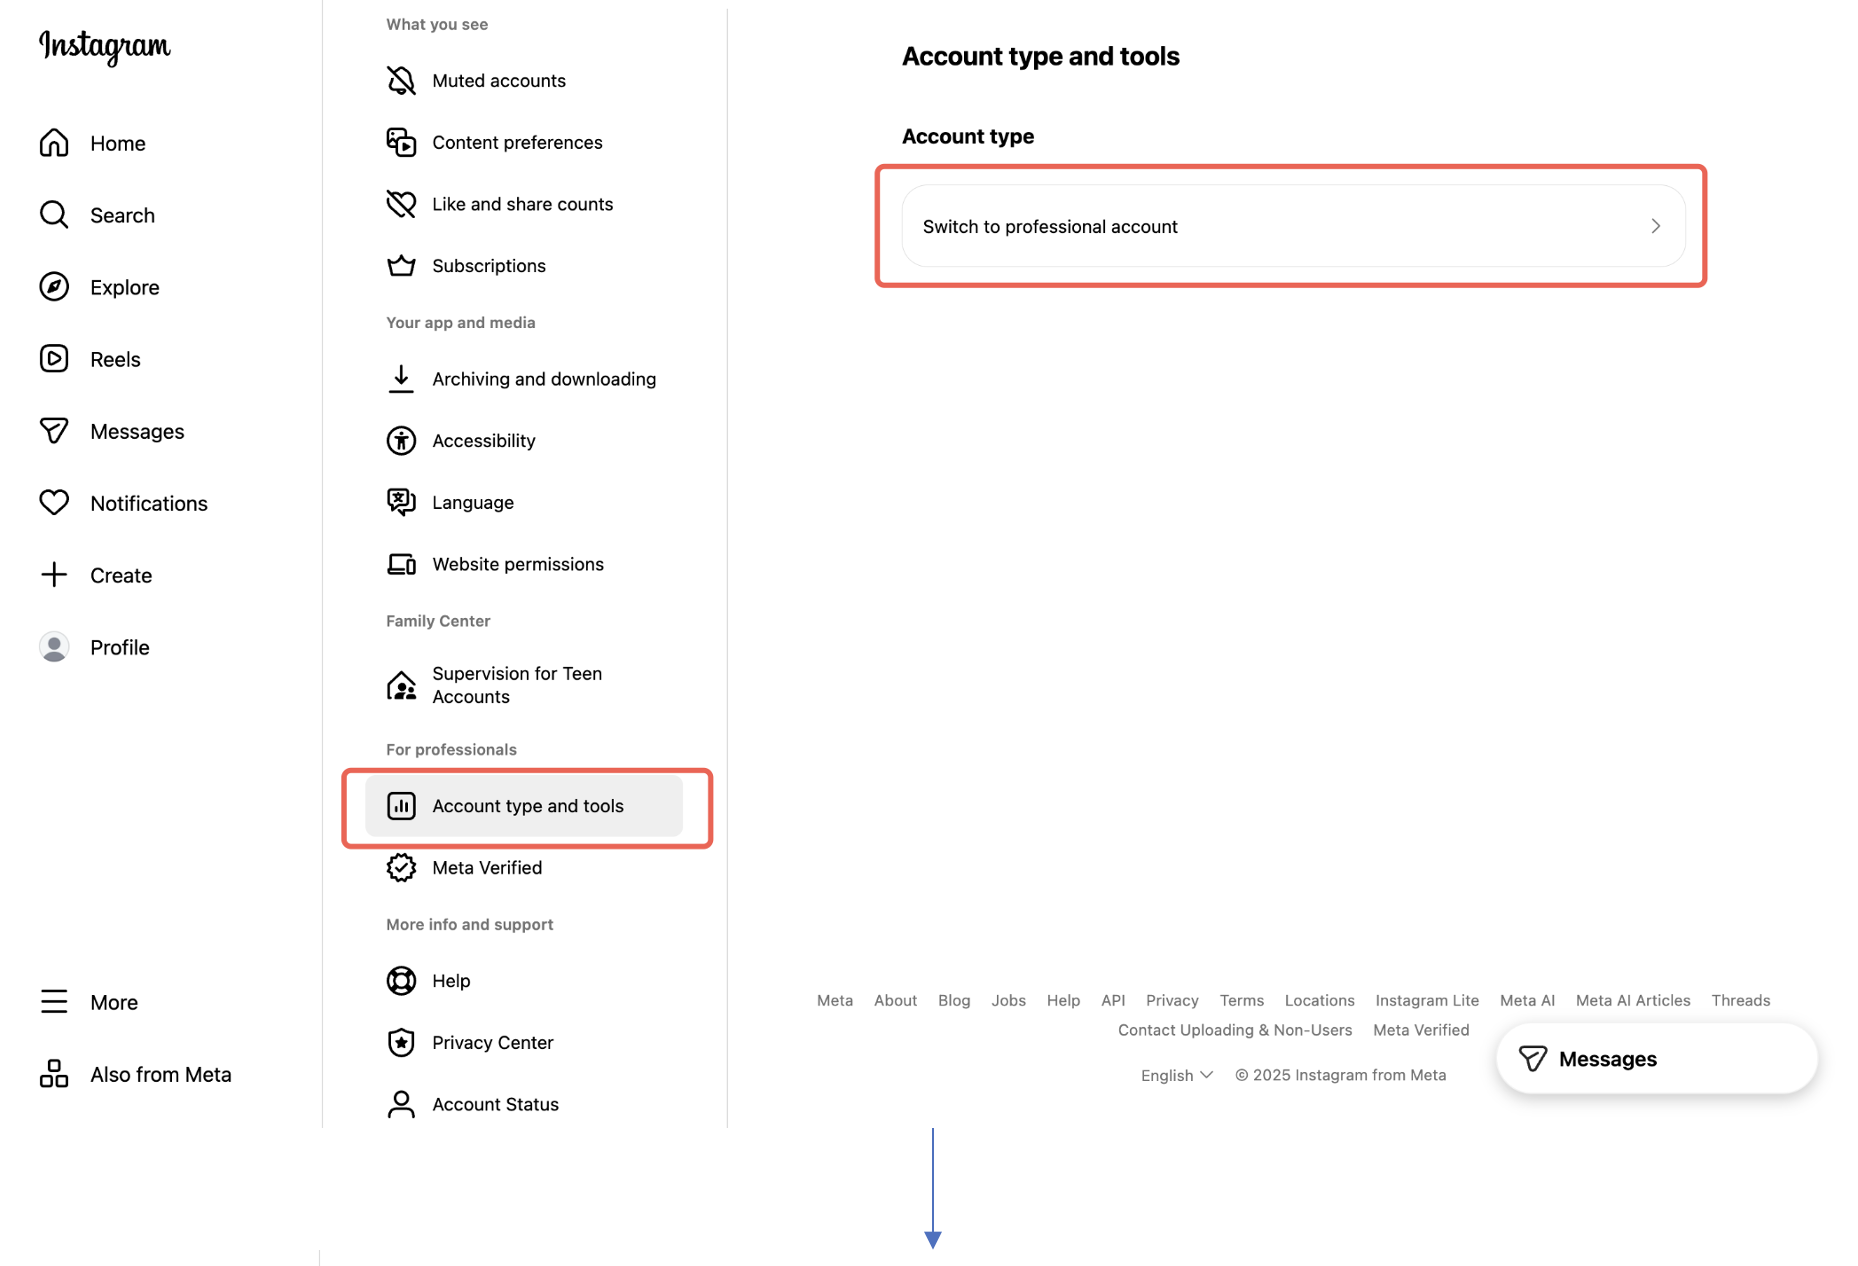Click the Language settings icon
Image resolution: width=1858 pixels, height=1266 pixels.
(x=401, y=501)
